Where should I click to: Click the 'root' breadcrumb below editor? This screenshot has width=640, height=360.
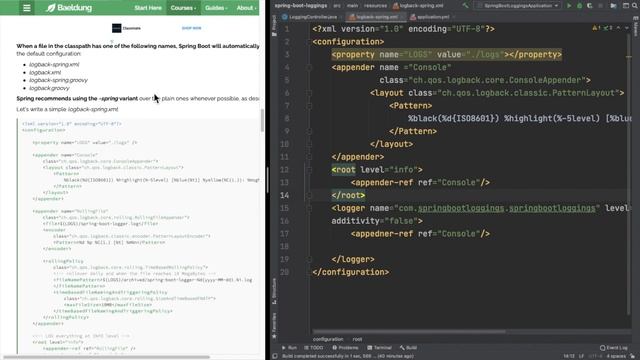(x=357, y=339)
